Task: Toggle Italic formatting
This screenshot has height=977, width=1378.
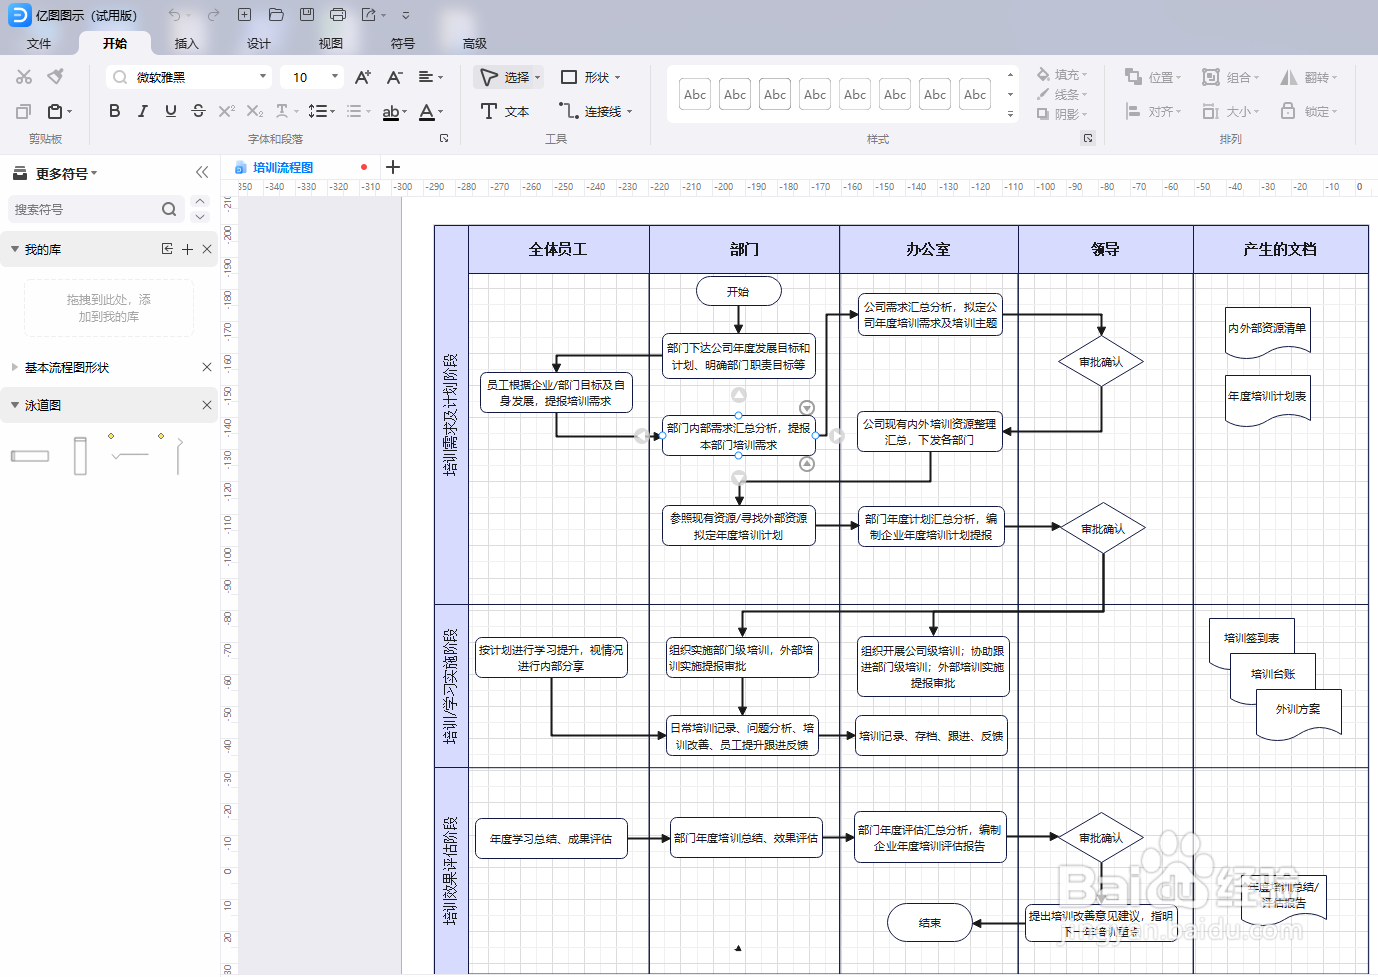Action: point(142,111)
